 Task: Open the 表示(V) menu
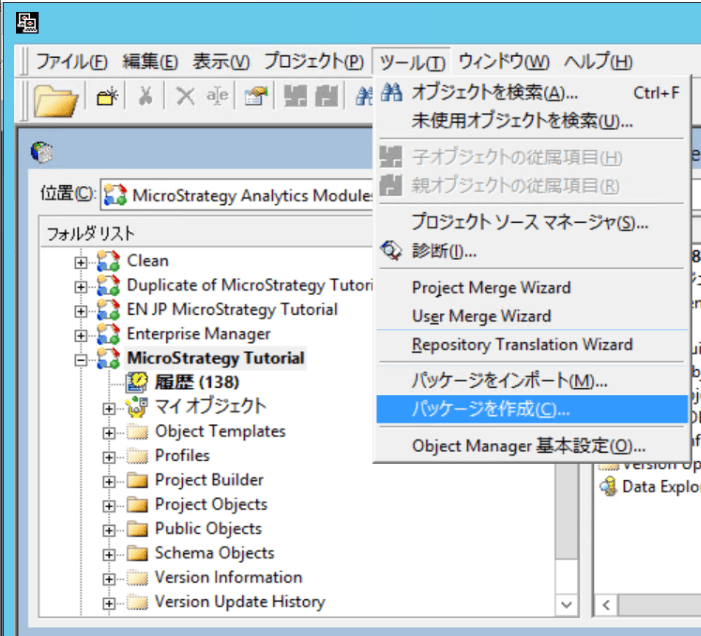221,61
